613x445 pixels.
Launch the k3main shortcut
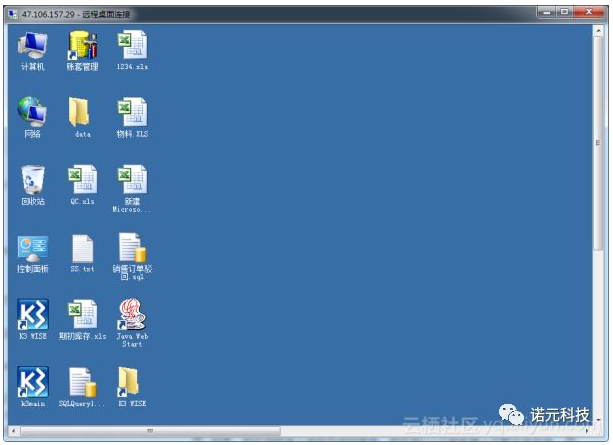coord(33,387)
